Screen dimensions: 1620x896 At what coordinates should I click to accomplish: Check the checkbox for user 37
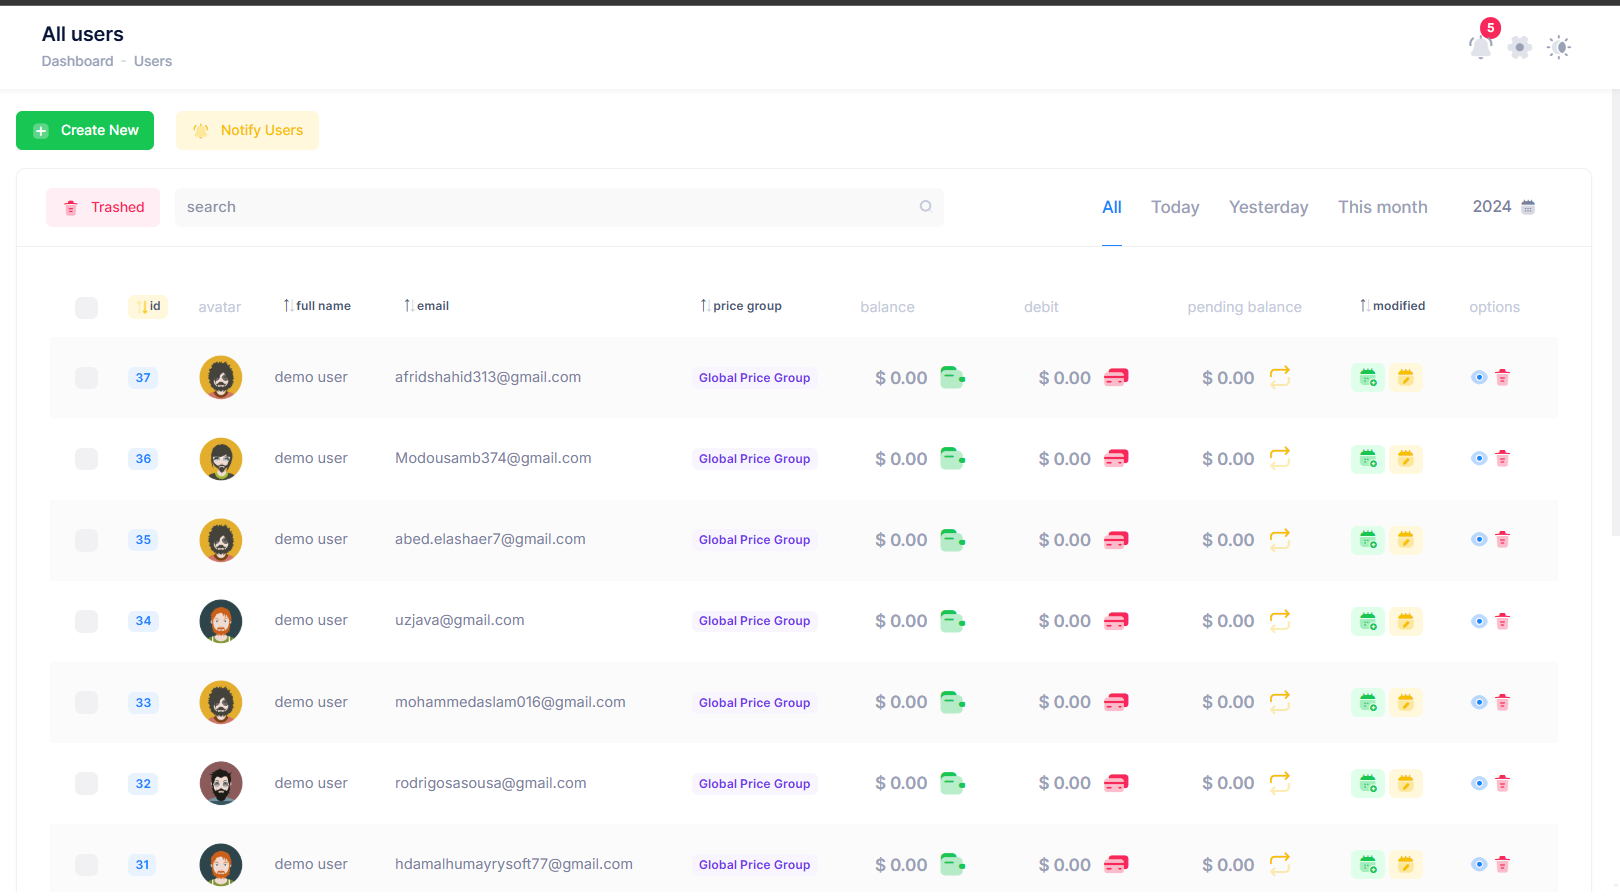tap(86, 378)
